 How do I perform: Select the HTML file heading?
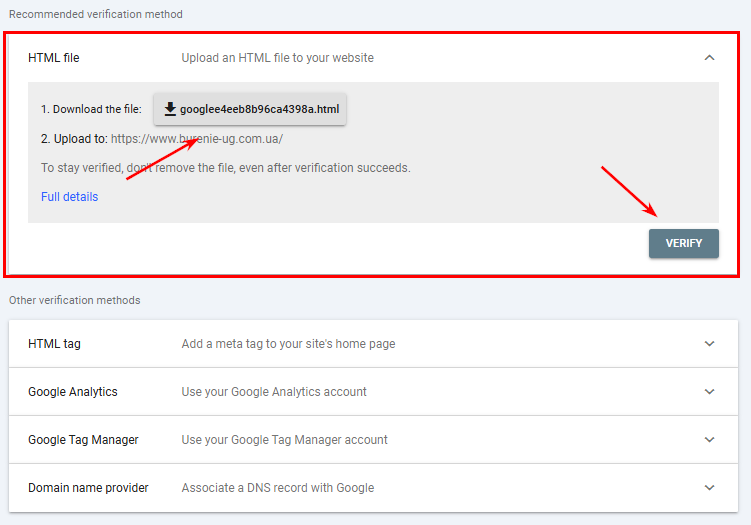[54, 58]
